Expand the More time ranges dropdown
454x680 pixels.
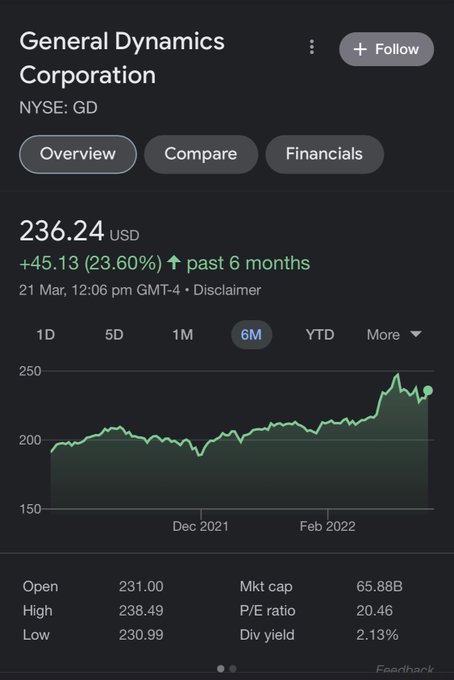point(394,335)
